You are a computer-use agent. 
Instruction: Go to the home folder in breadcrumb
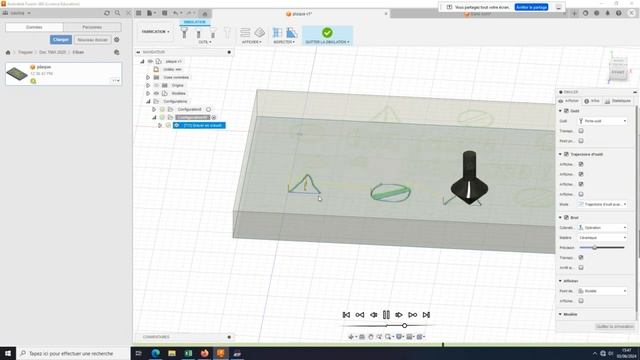pyautogui.click(x=8, y=52)
